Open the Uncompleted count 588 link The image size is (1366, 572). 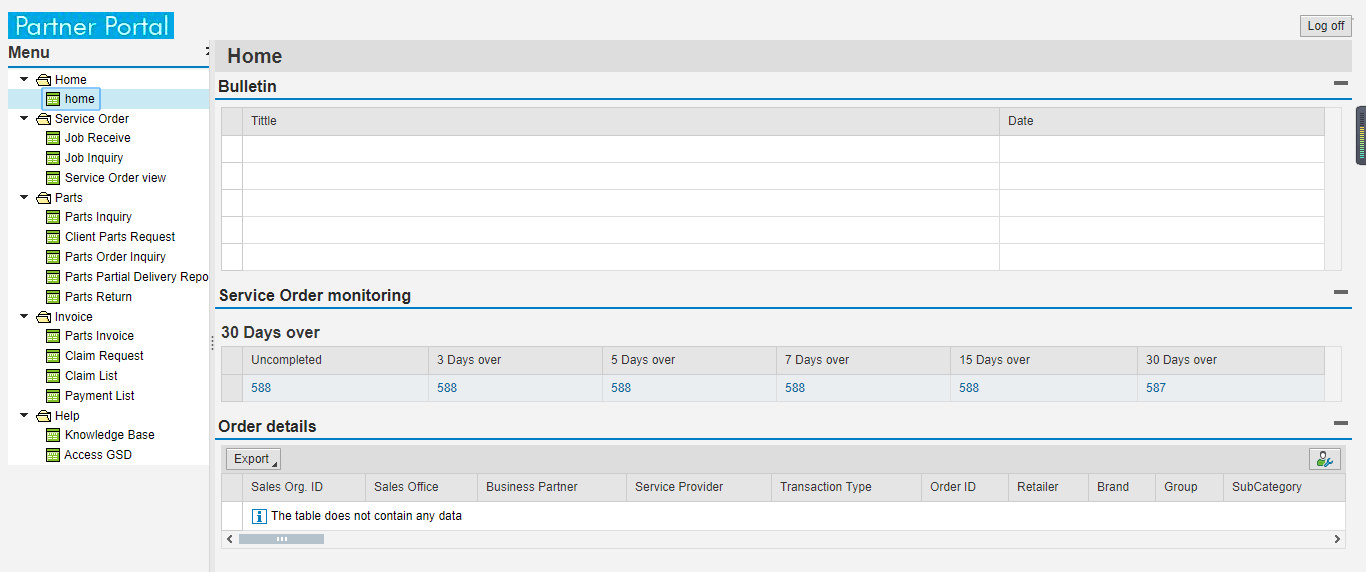tap(261, 388)
